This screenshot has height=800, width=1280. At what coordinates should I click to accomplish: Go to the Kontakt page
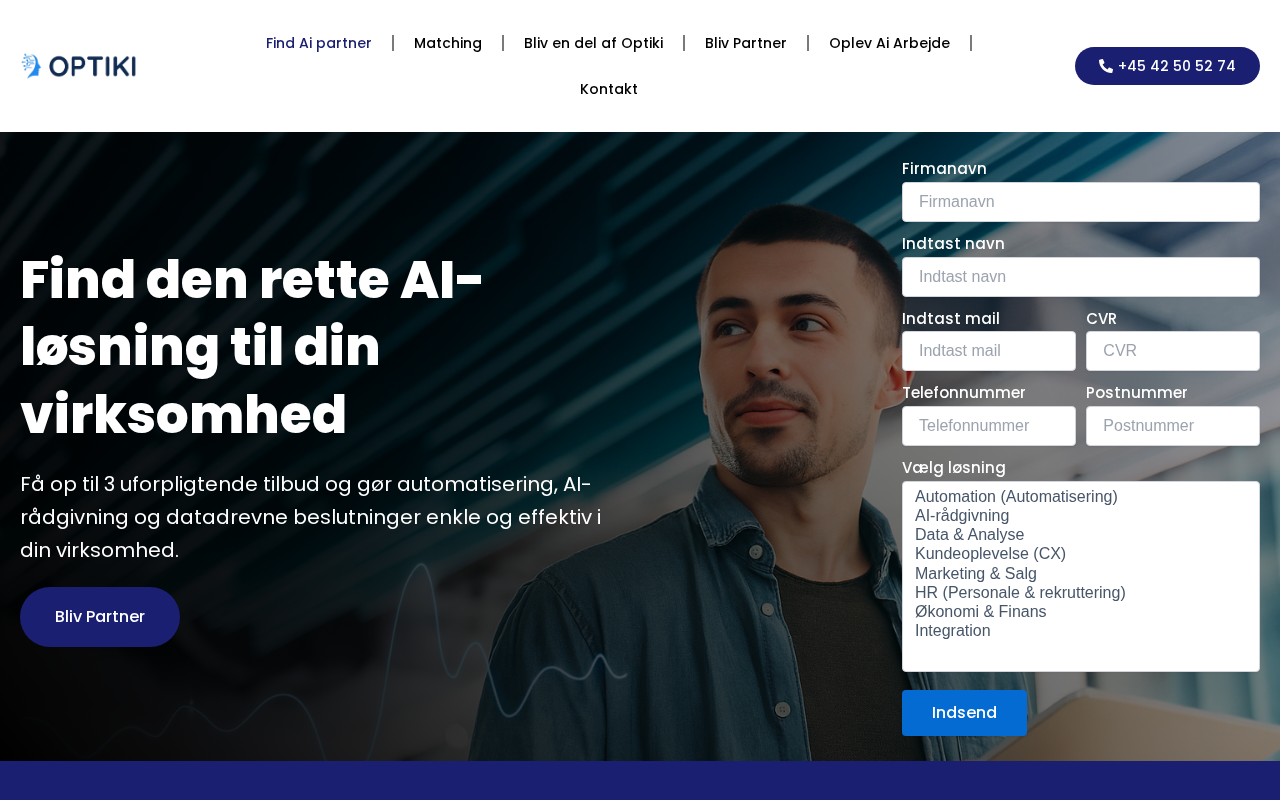tap(609, 89)
